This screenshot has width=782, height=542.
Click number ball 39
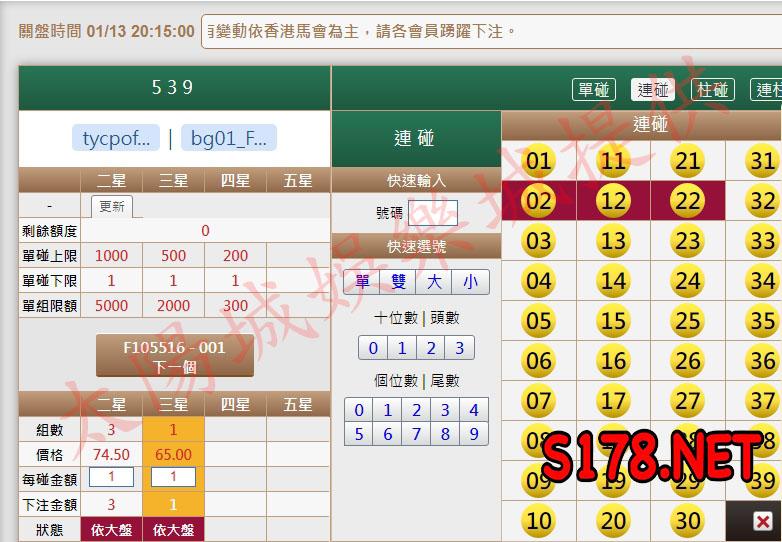(763, 481)
